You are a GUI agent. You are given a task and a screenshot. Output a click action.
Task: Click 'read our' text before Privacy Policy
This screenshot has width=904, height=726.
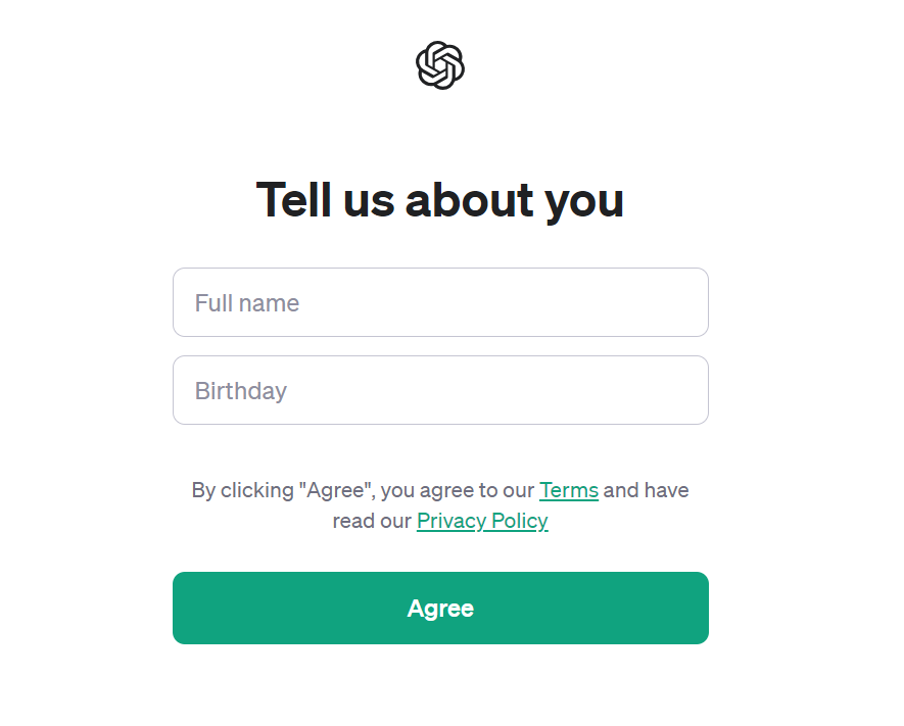click(372, 521)
